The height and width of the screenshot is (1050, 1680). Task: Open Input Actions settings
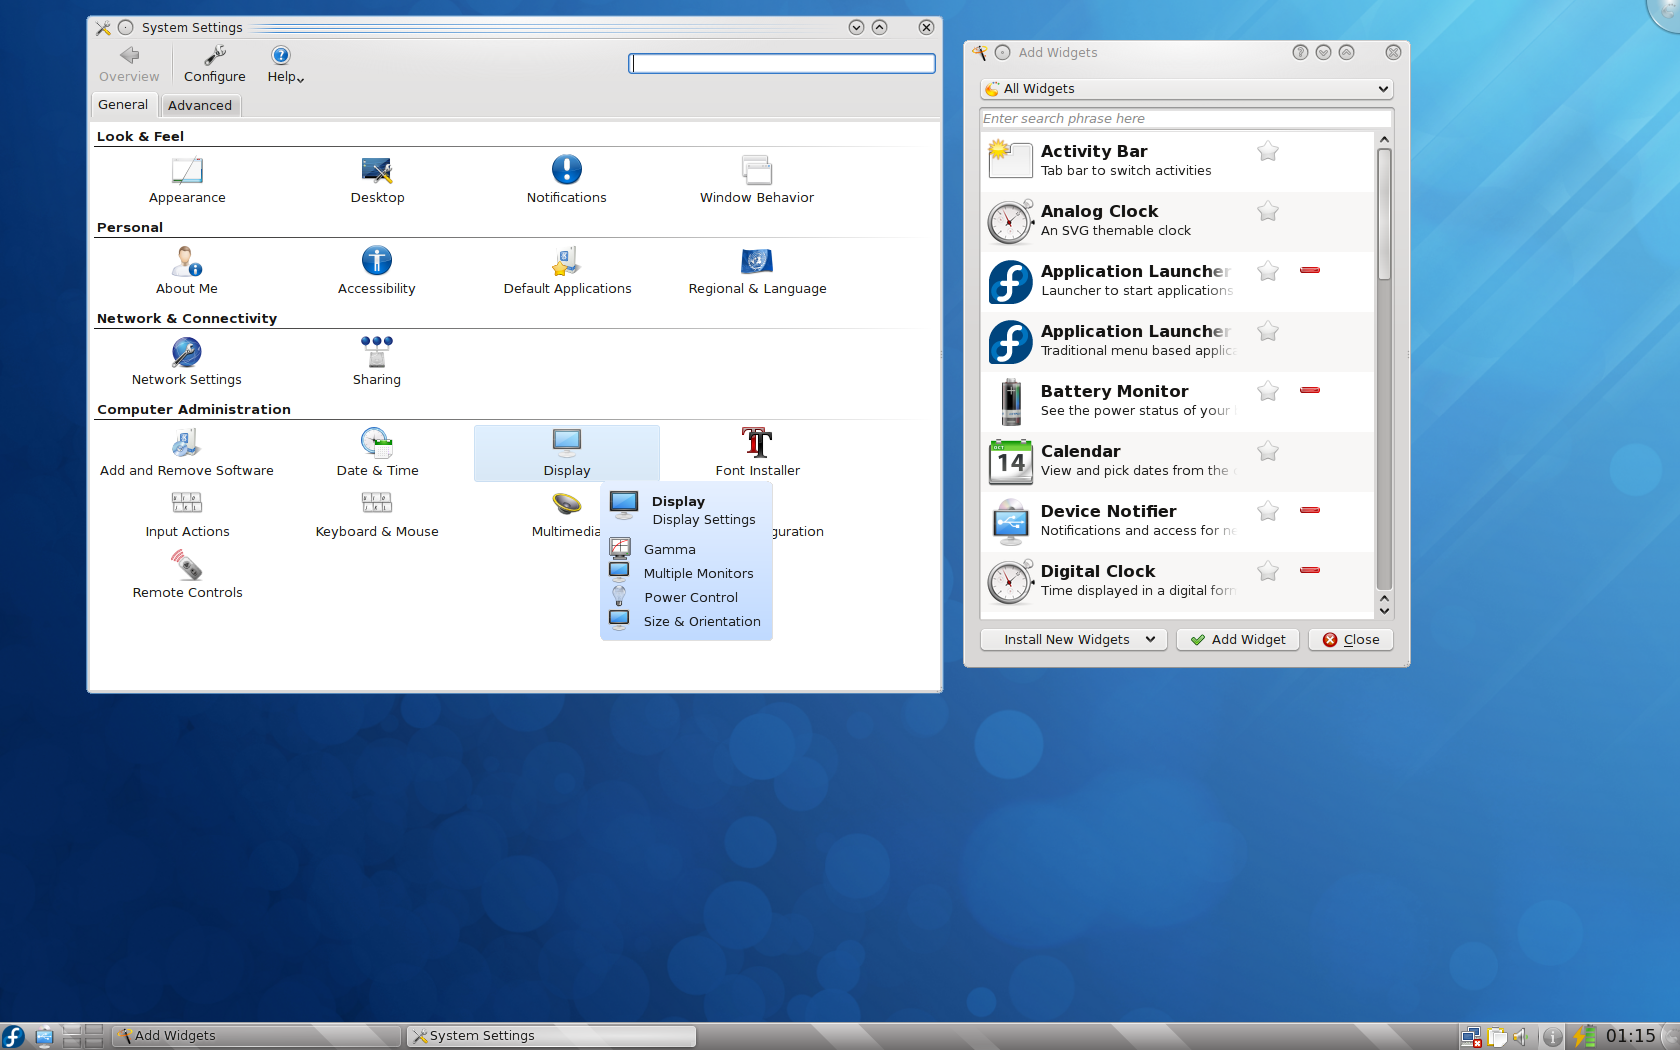click(187, 514)
